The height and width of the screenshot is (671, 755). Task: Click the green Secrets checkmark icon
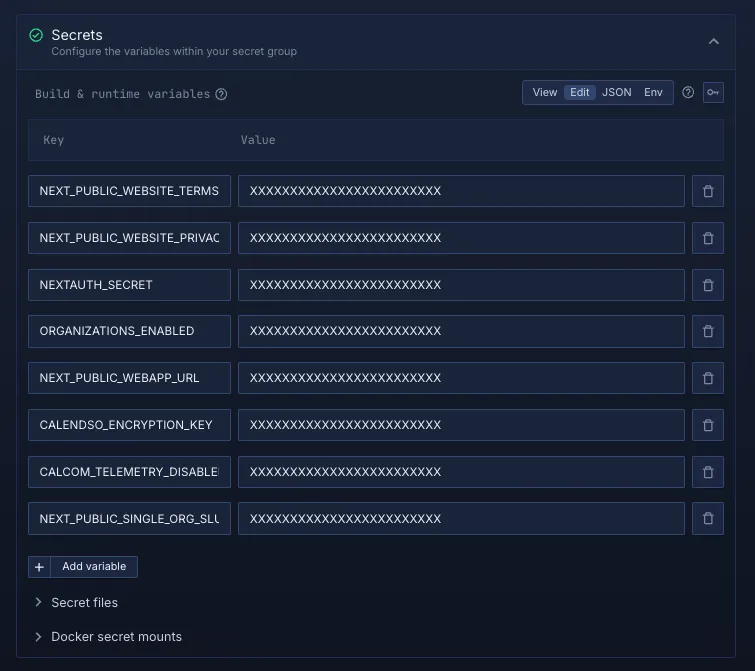pyautogui.click(x=36, y=35)
